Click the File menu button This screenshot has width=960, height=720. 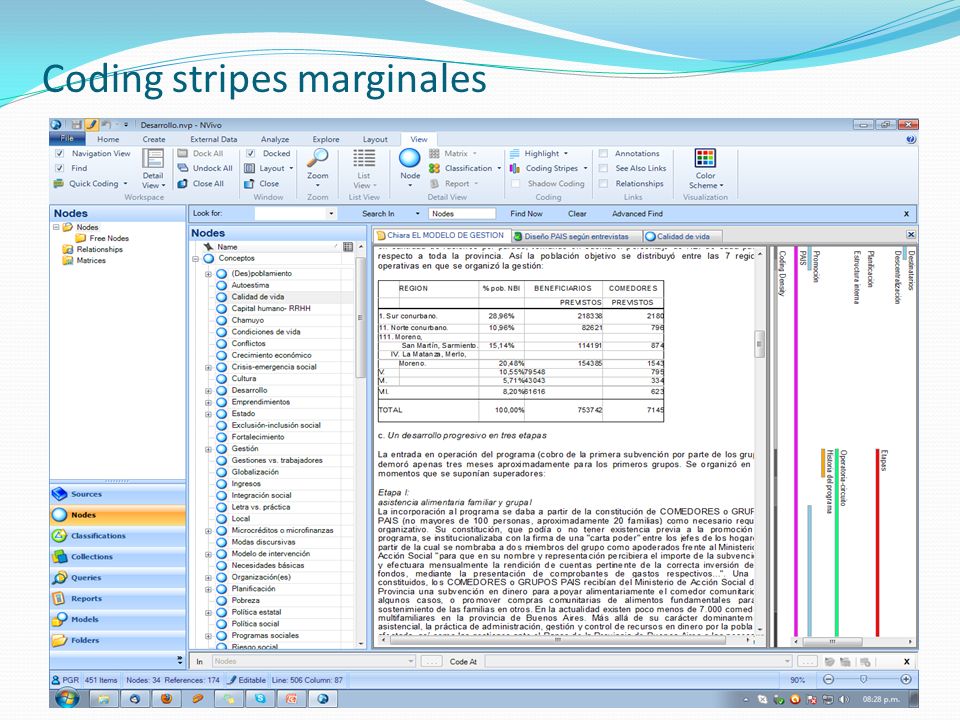tap(67, 138)
